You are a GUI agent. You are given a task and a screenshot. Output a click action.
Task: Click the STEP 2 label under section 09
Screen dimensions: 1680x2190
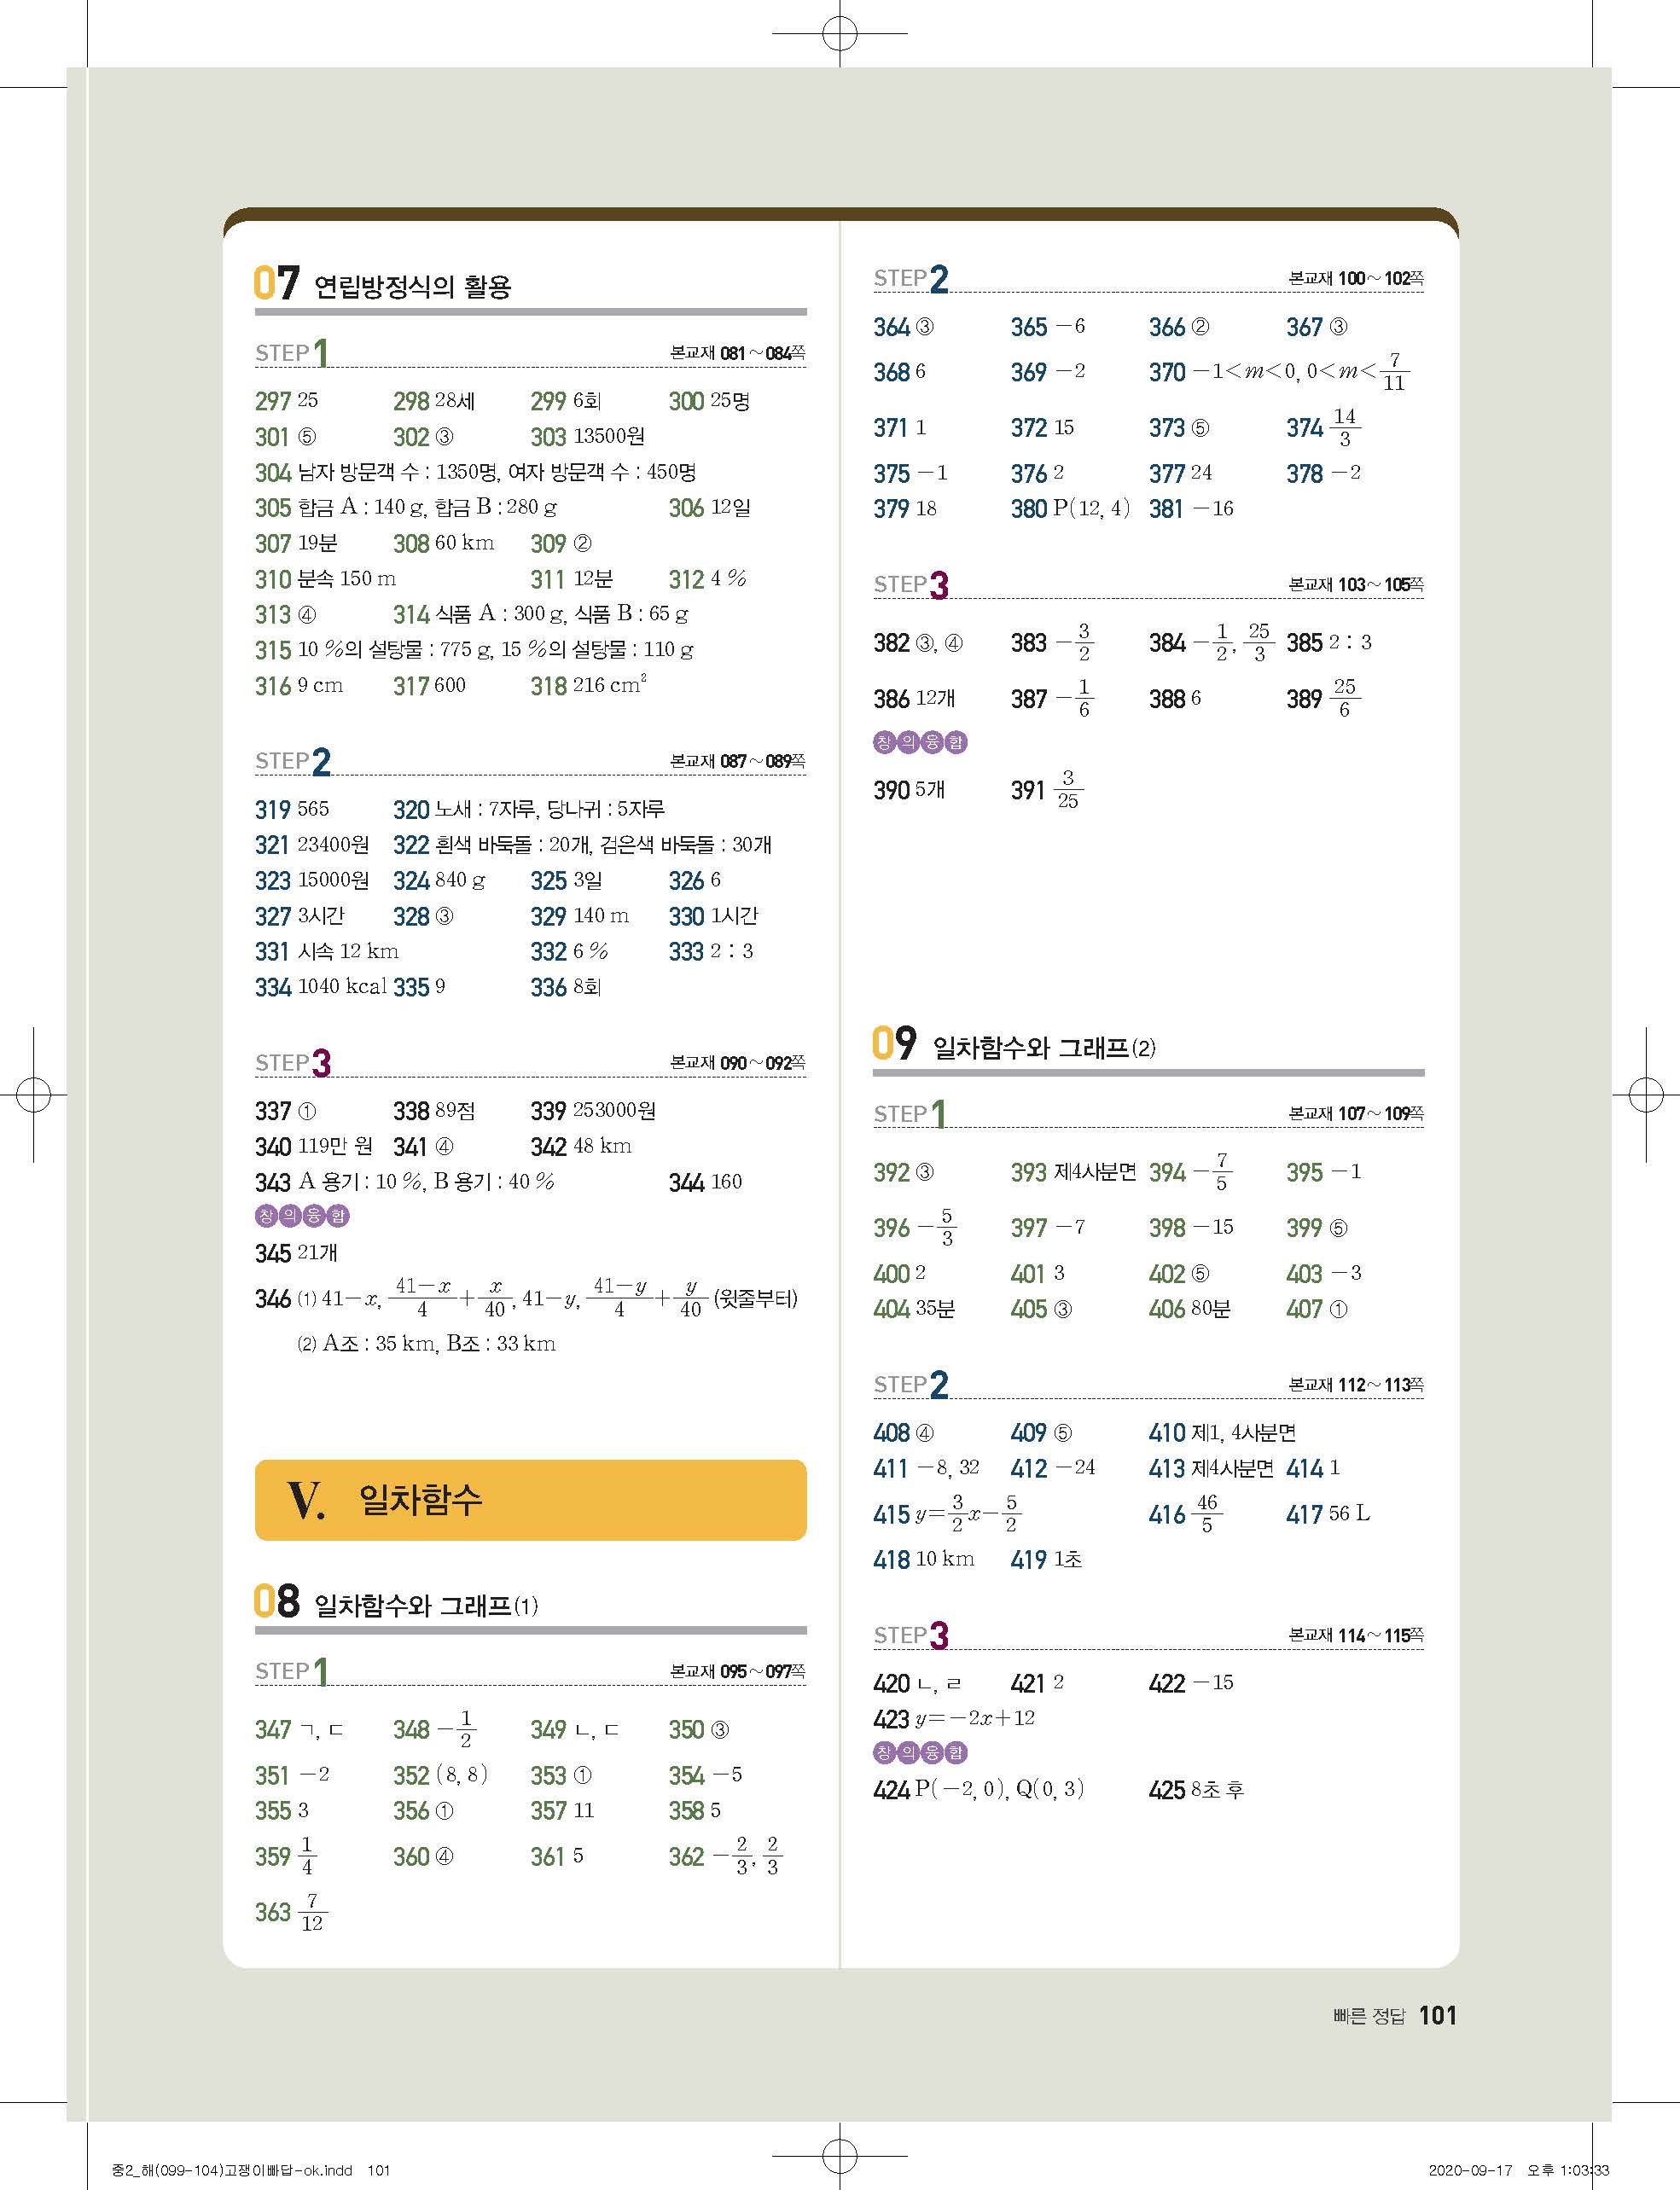coord(911,1384)
